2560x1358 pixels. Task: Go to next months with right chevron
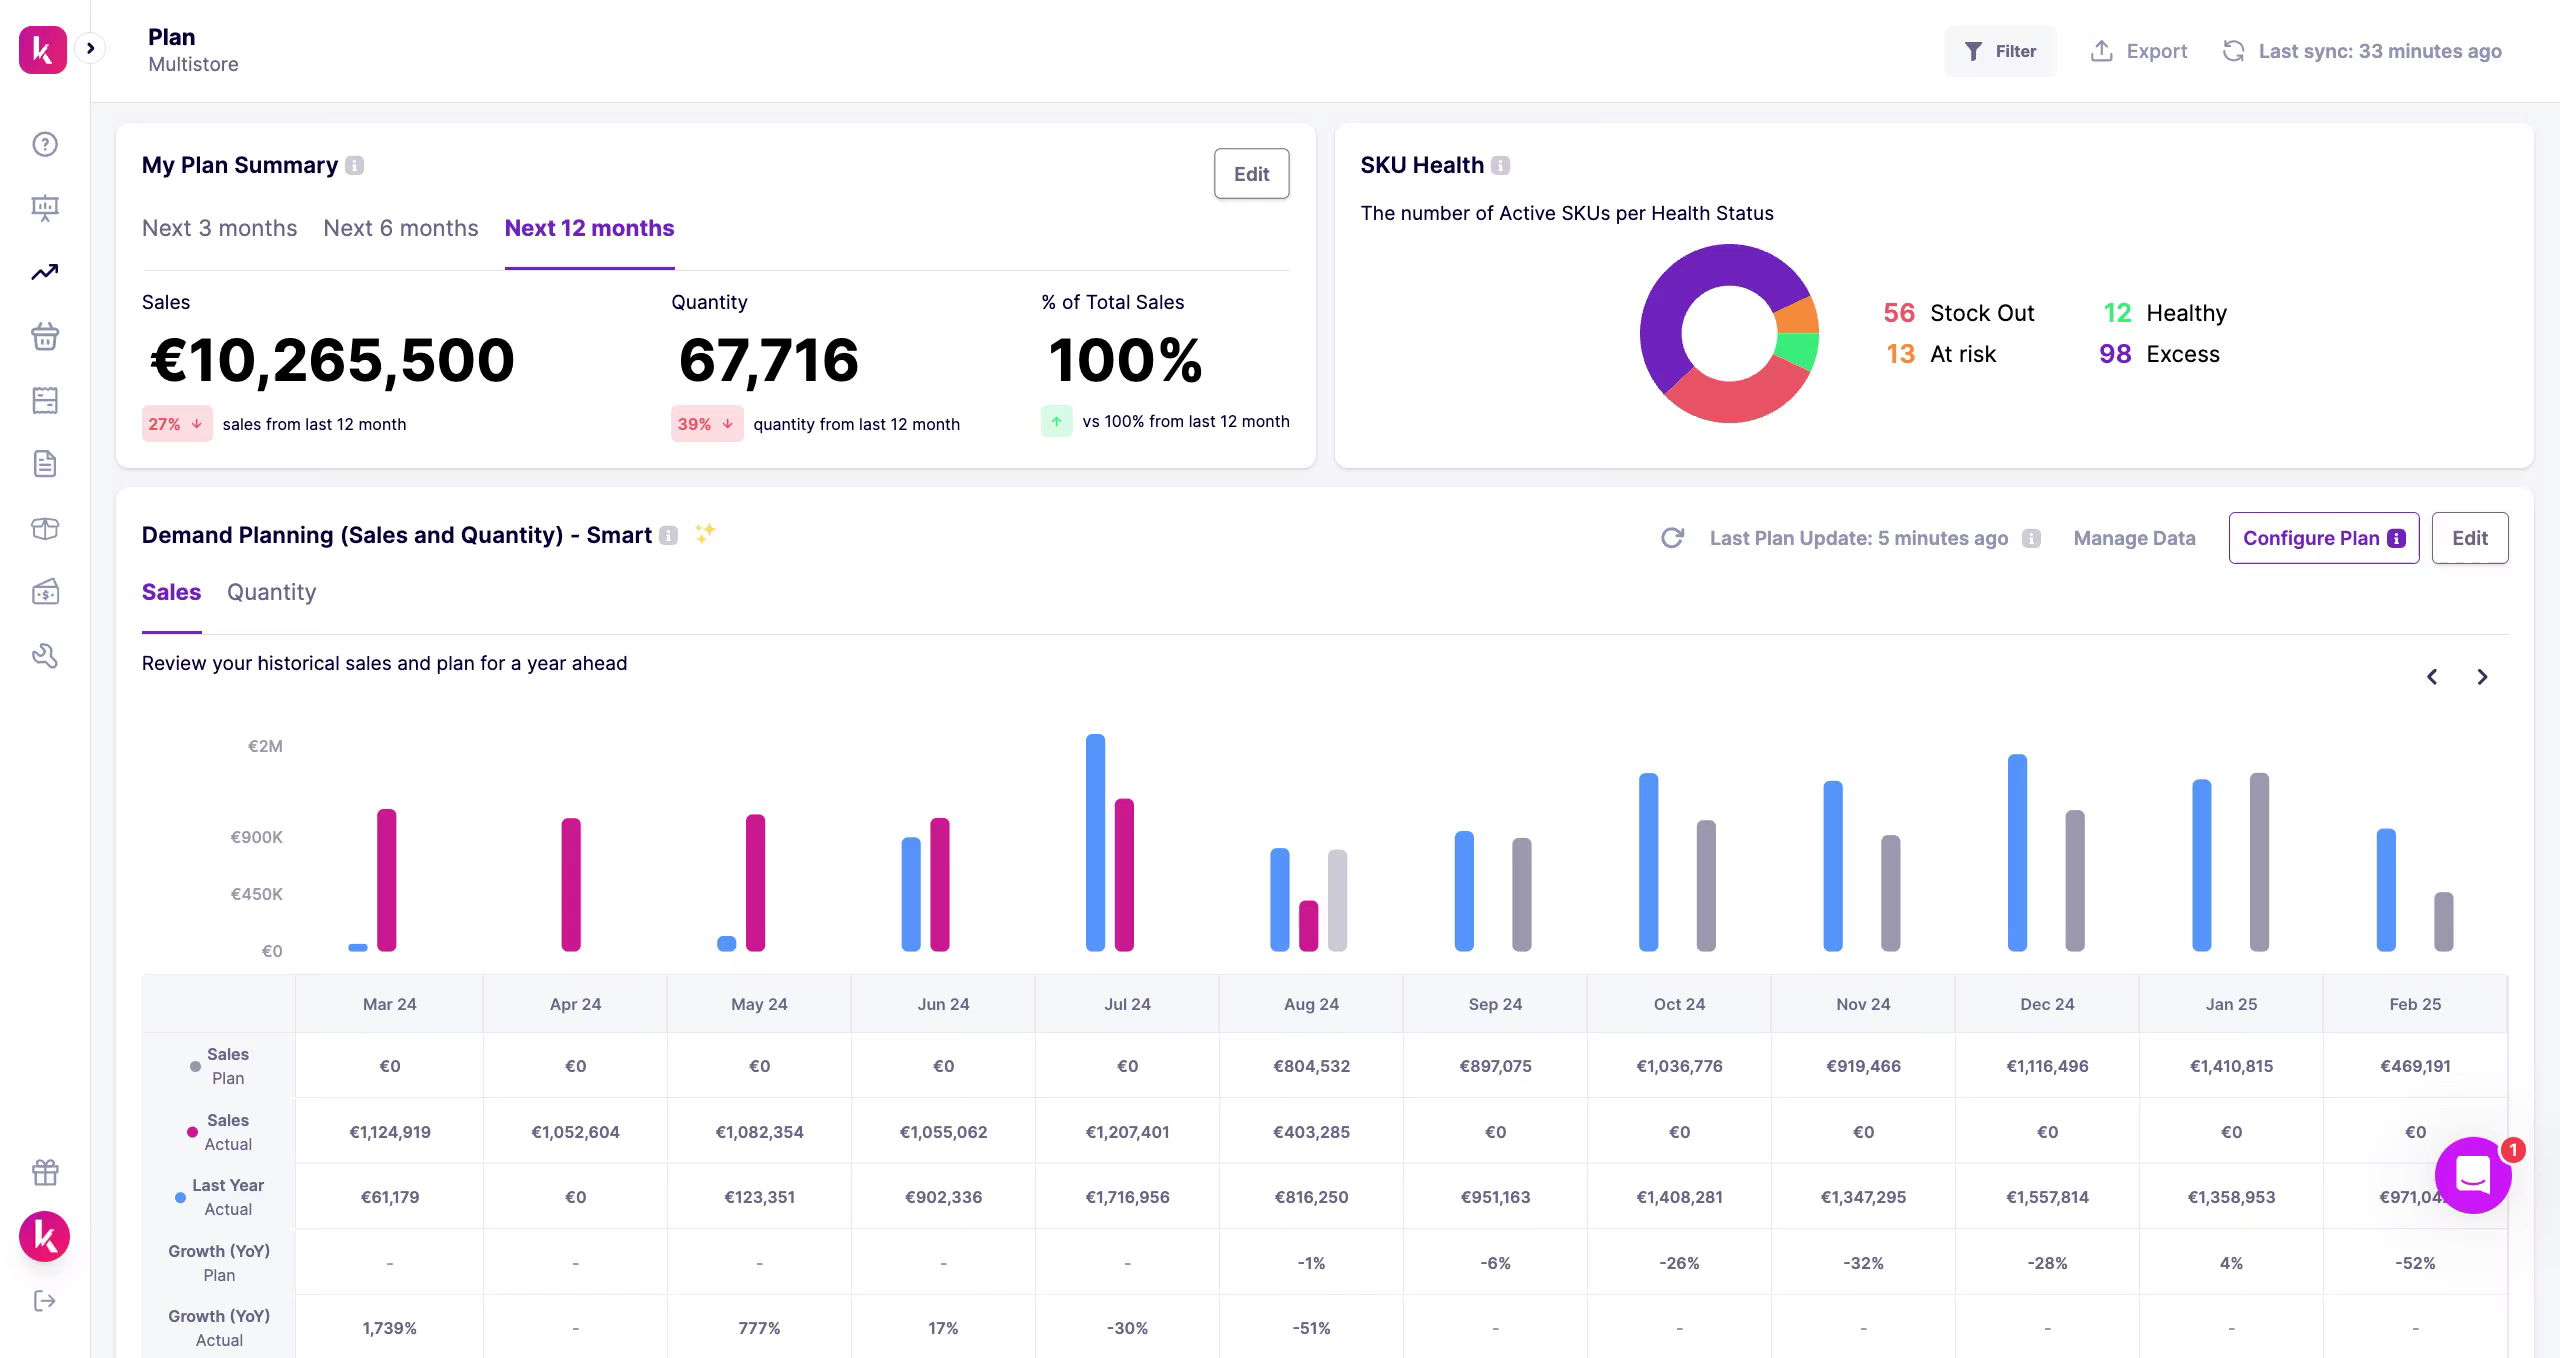tap(2482, 677)
